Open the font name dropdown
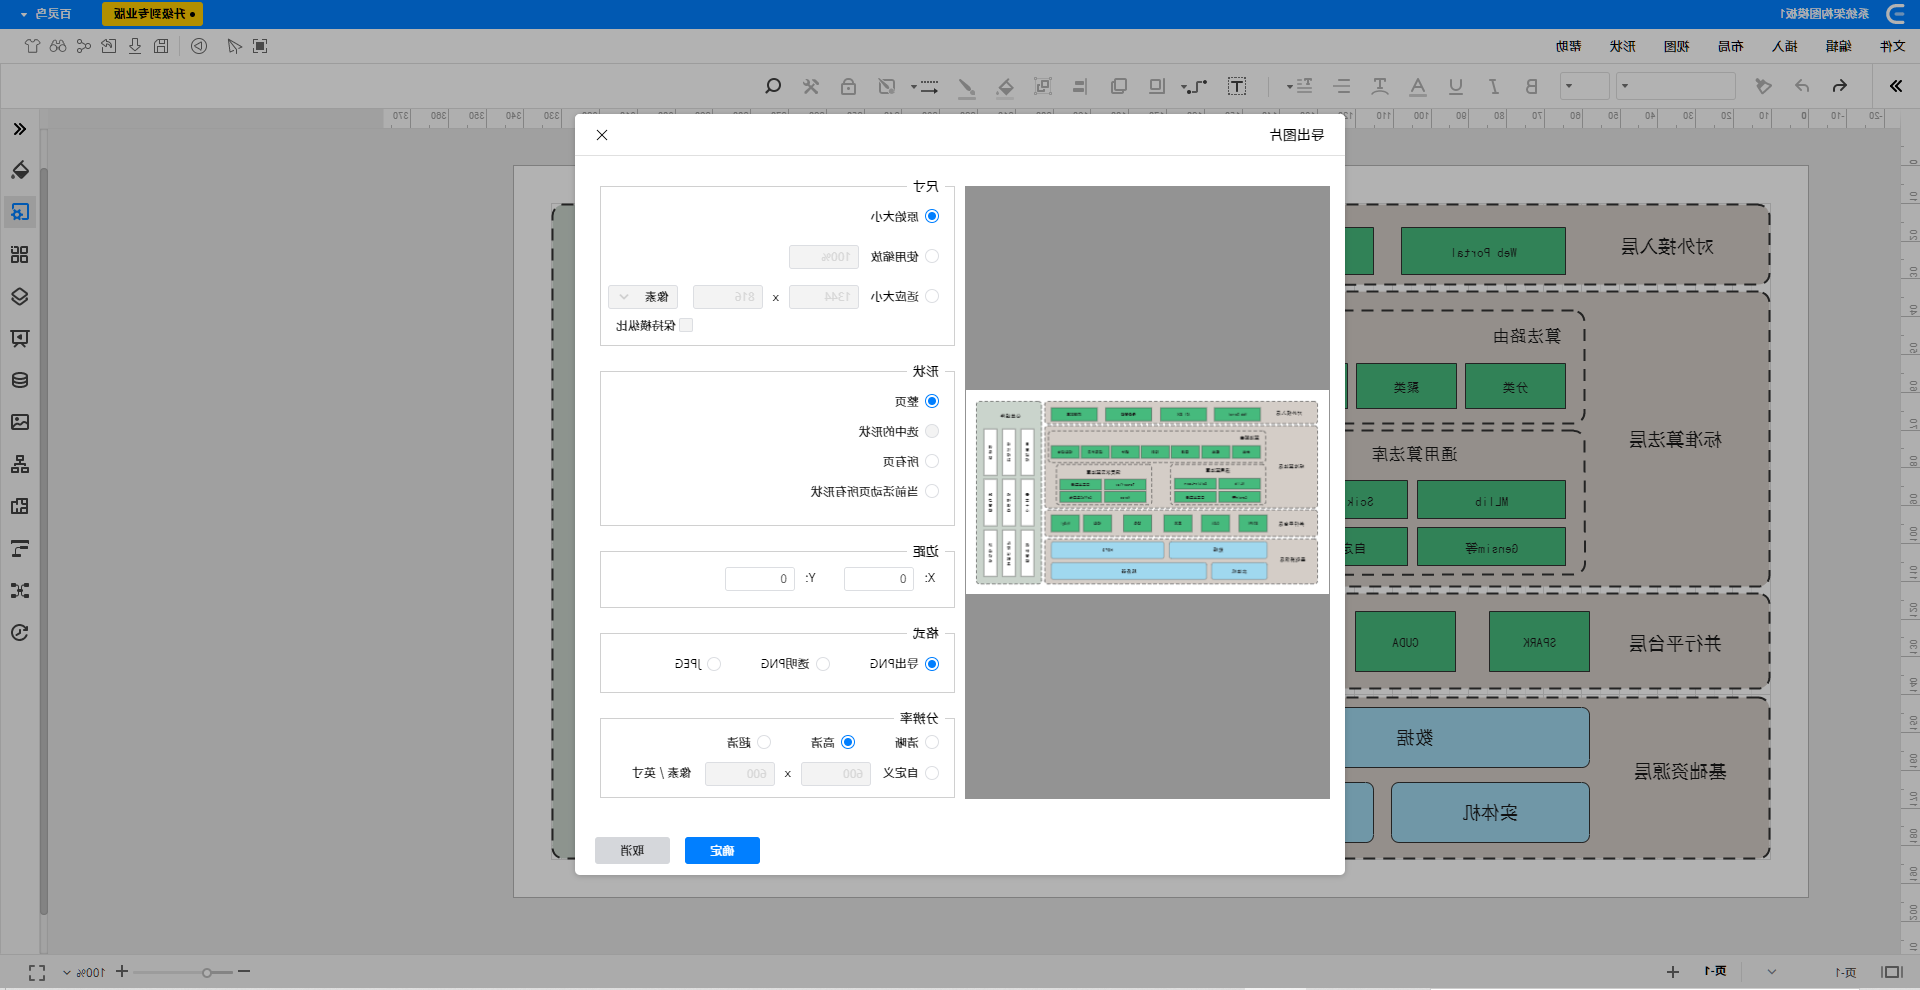The width and height of the screenshot is (1920, 990). (1676, 86)
